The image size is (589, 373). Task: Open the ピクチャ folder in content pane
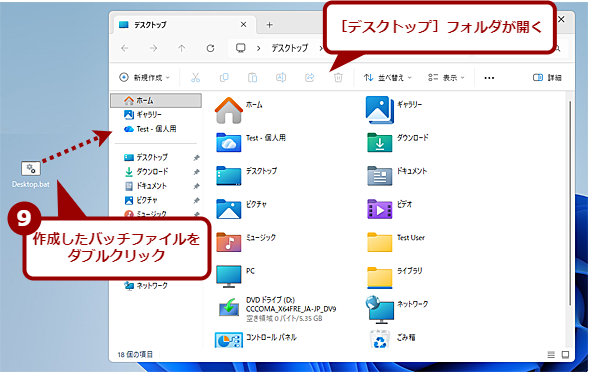pyautogui.click(x=228, y=209)
